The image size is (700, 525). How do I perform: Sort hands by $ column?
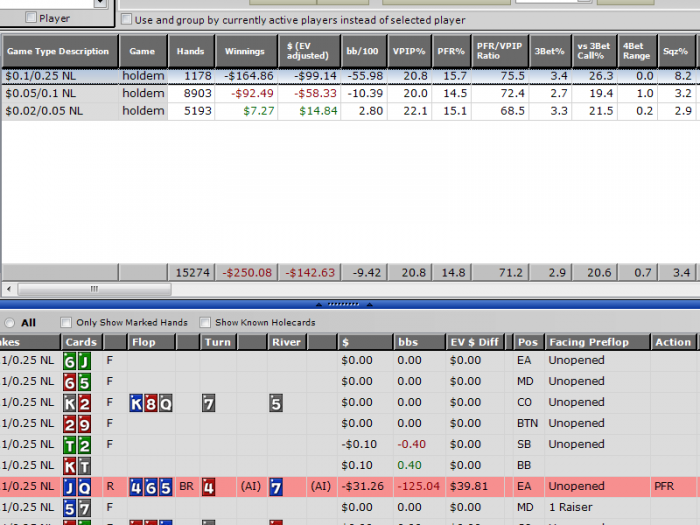coord(365,342)
